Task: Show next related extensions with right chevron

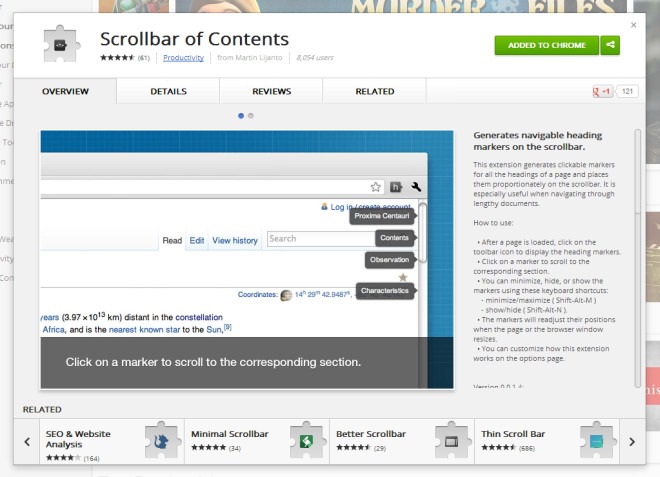Action: point(632,442)
